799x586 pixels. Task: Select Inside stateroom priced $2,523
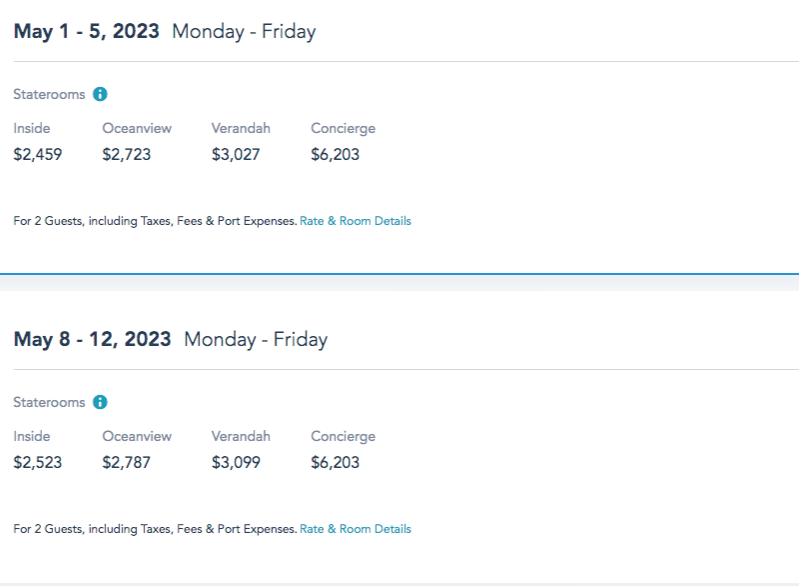(x=37, y=463)
